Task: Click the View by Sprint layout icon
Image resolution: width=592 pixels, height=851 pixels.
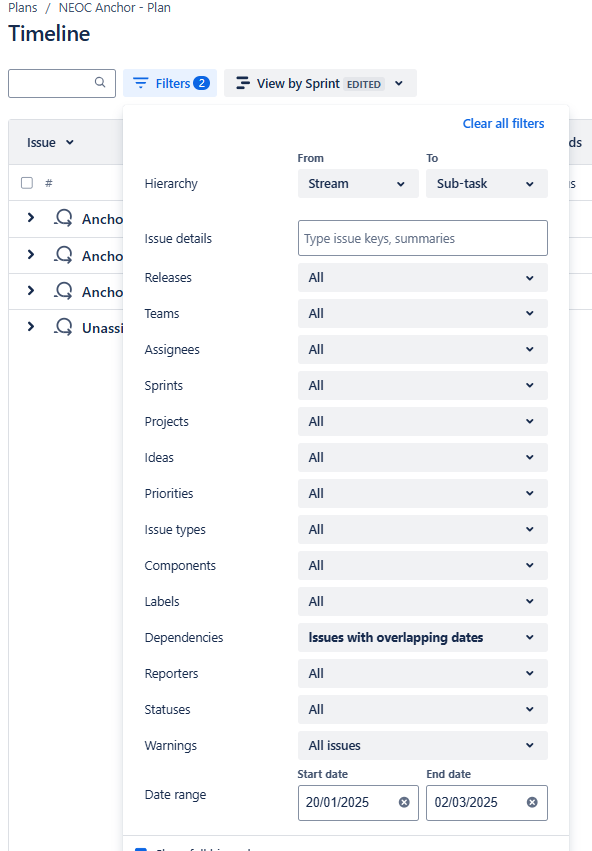Action: 243,83
